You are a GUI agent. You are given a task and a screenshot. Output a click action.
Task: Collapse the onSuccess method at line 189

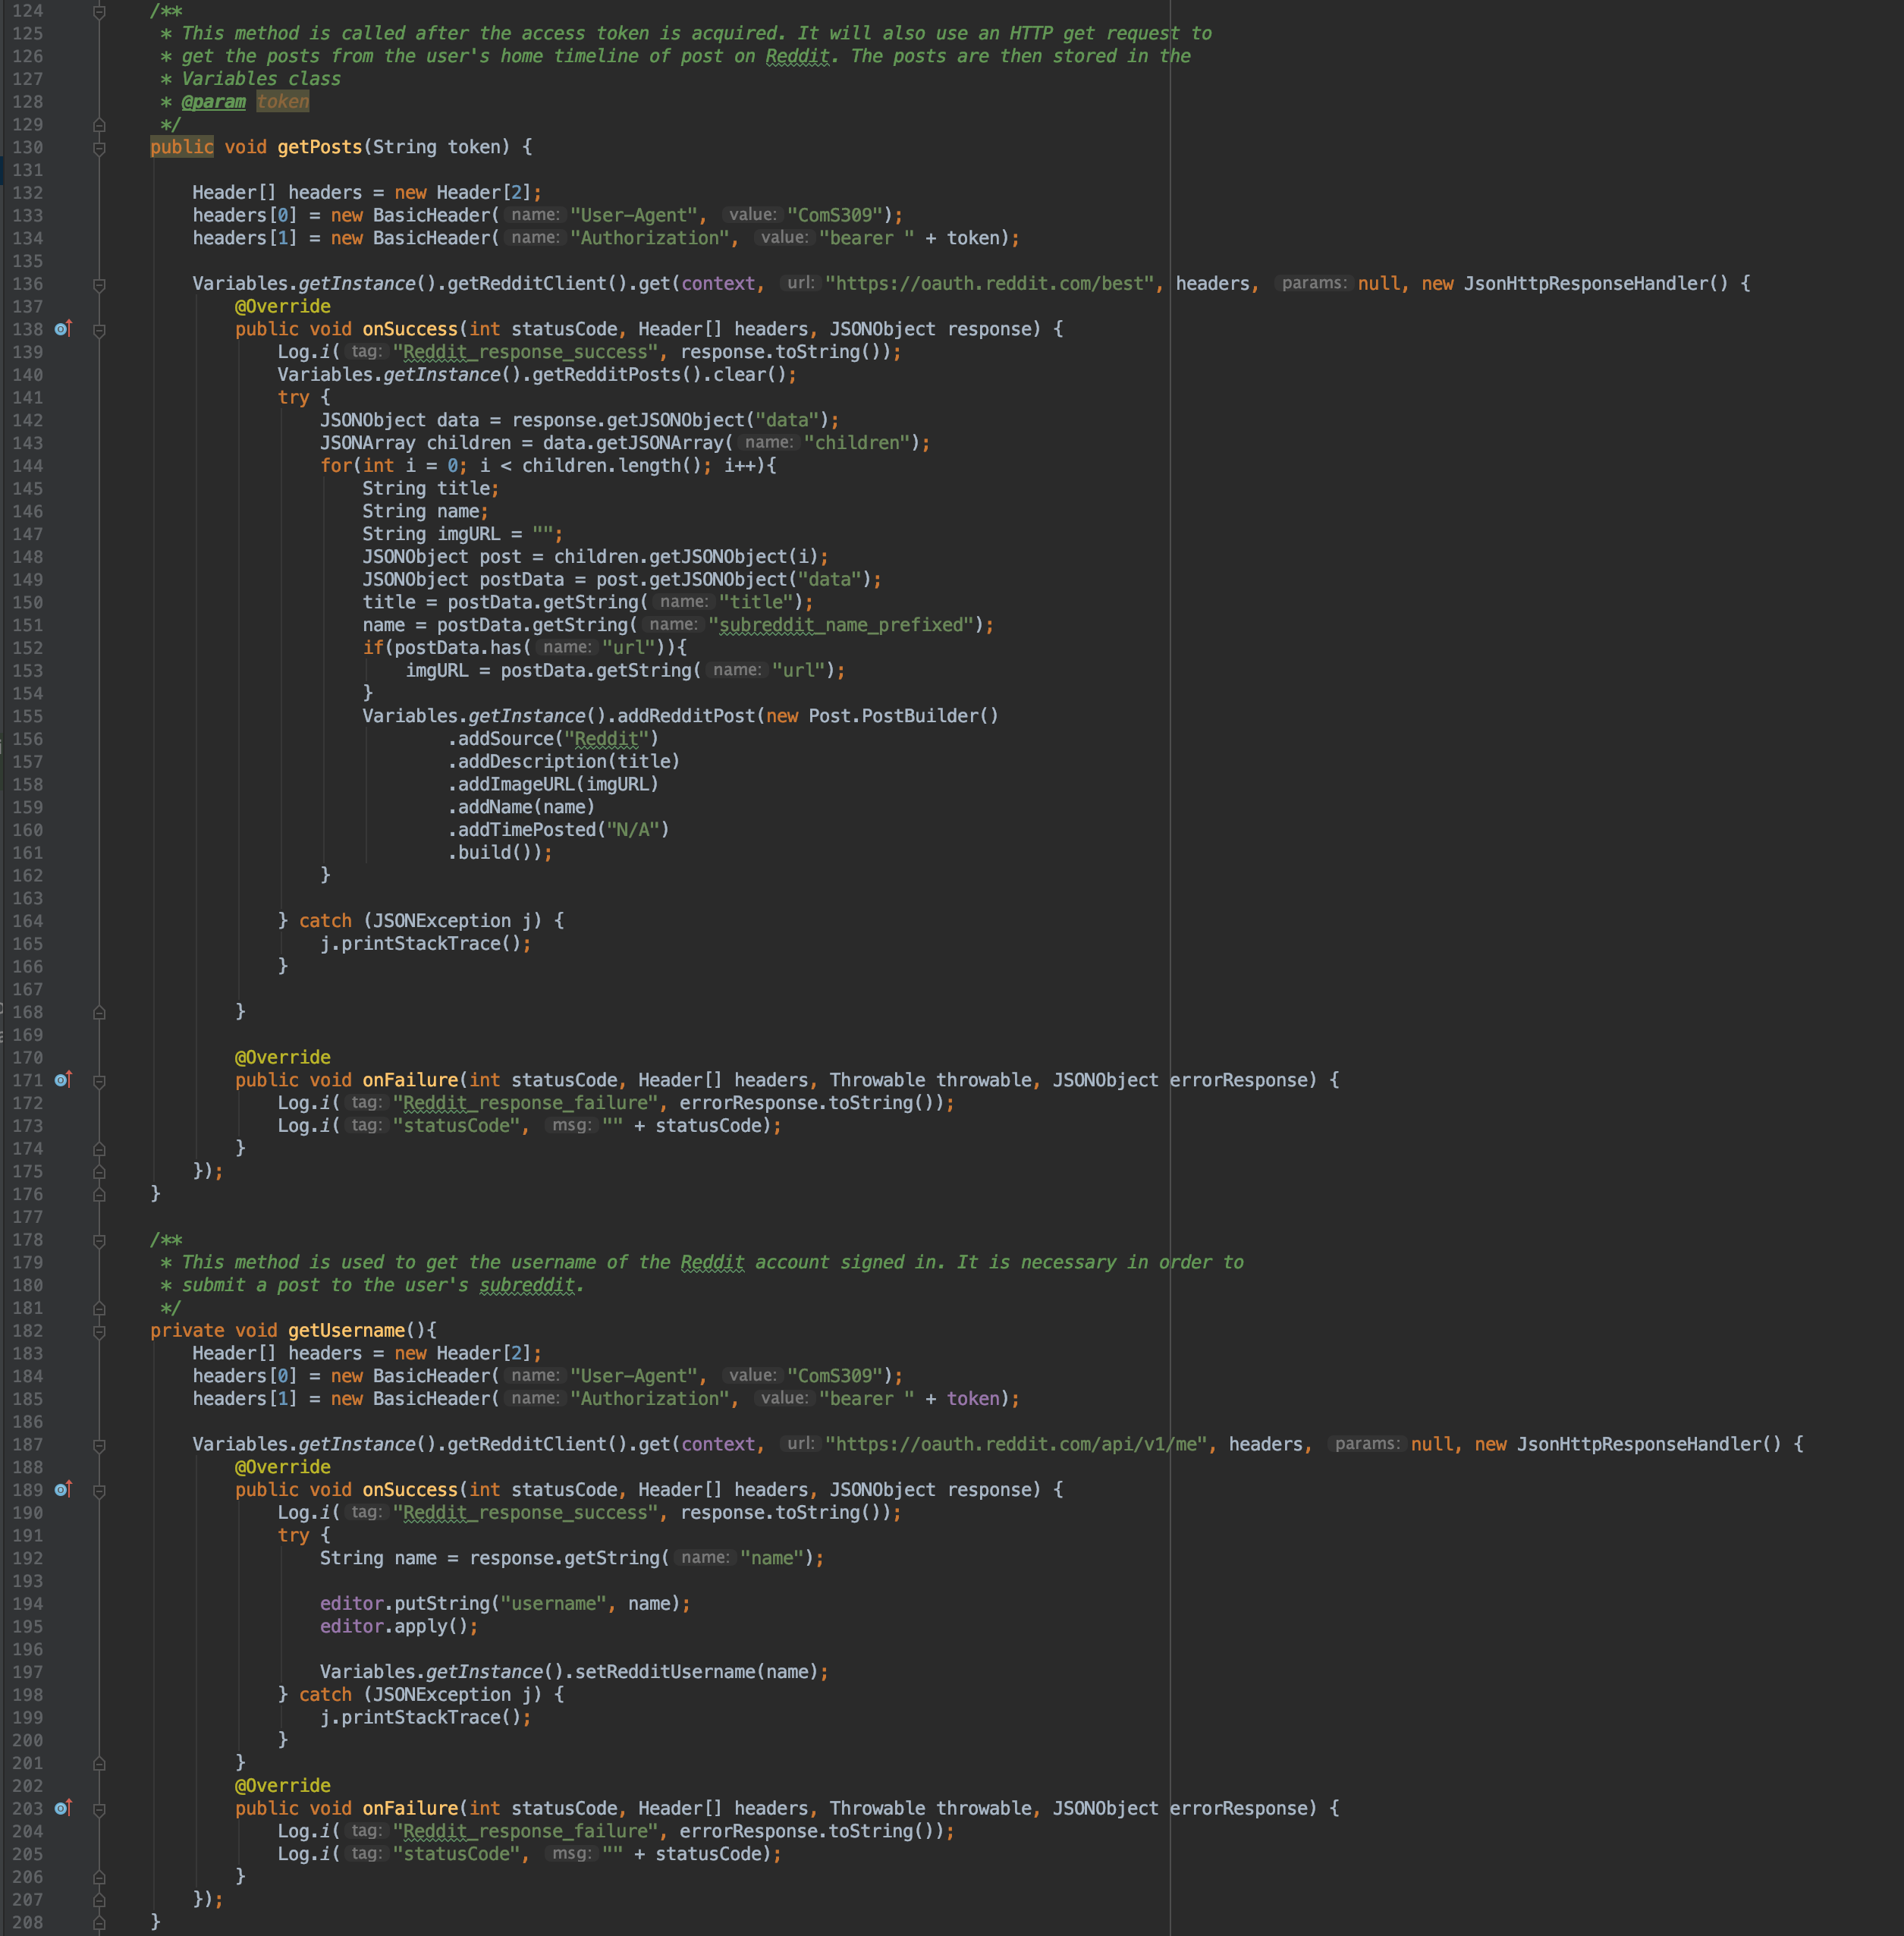(99, 1491)
